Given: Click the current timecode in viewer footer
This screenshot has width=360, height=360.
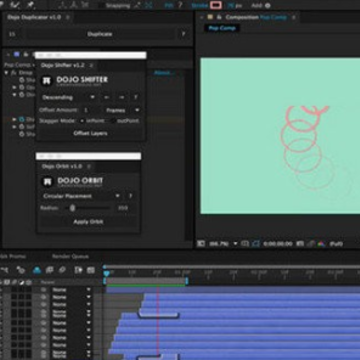Looking at the screenshot, I should tap(278, 244).
